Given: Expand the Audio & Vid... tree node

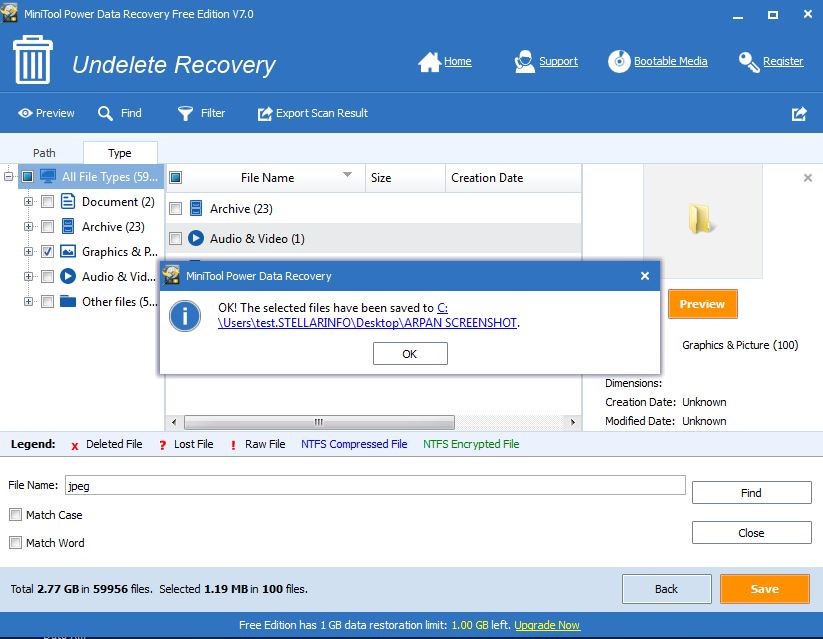Looking at the screenshot, I should (28, 276).
